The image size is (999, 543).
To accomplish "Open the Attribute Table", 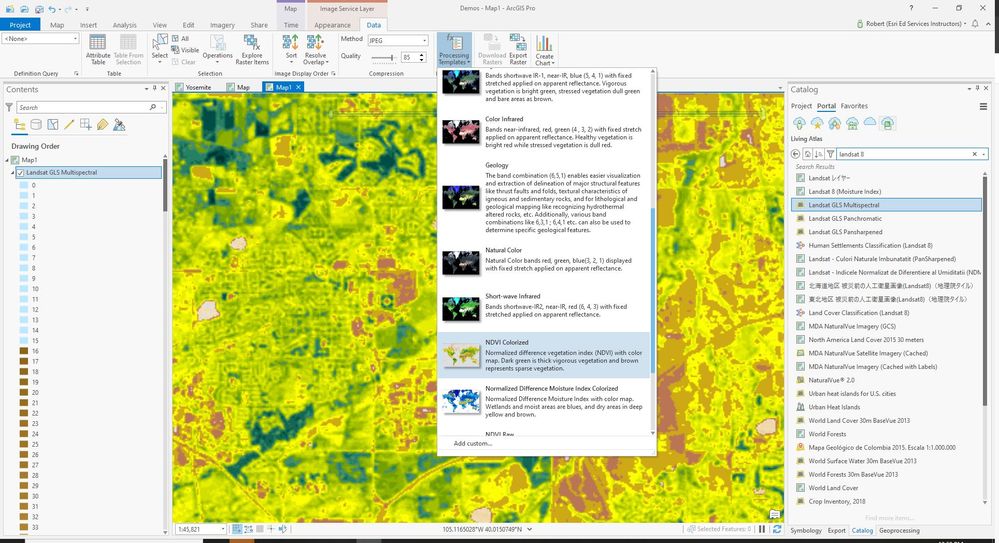I will tap(97, 50).
